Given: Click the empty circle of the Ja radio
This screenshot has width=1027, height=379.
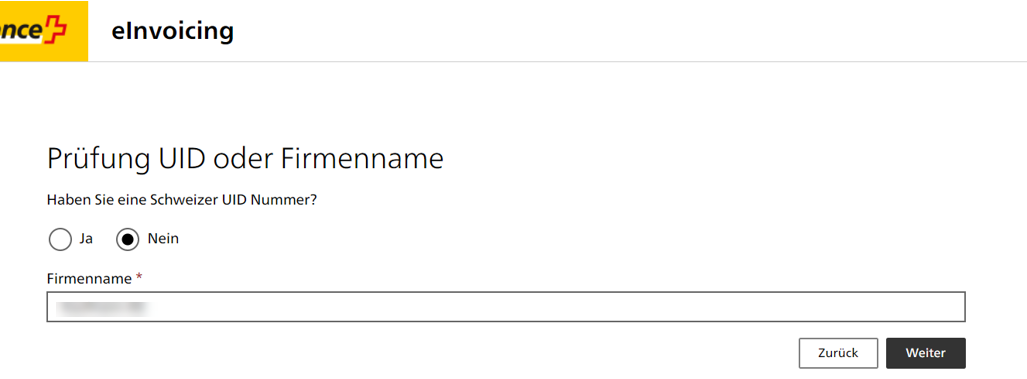Looking at the screenshot, I should click(x=60, y=240).
